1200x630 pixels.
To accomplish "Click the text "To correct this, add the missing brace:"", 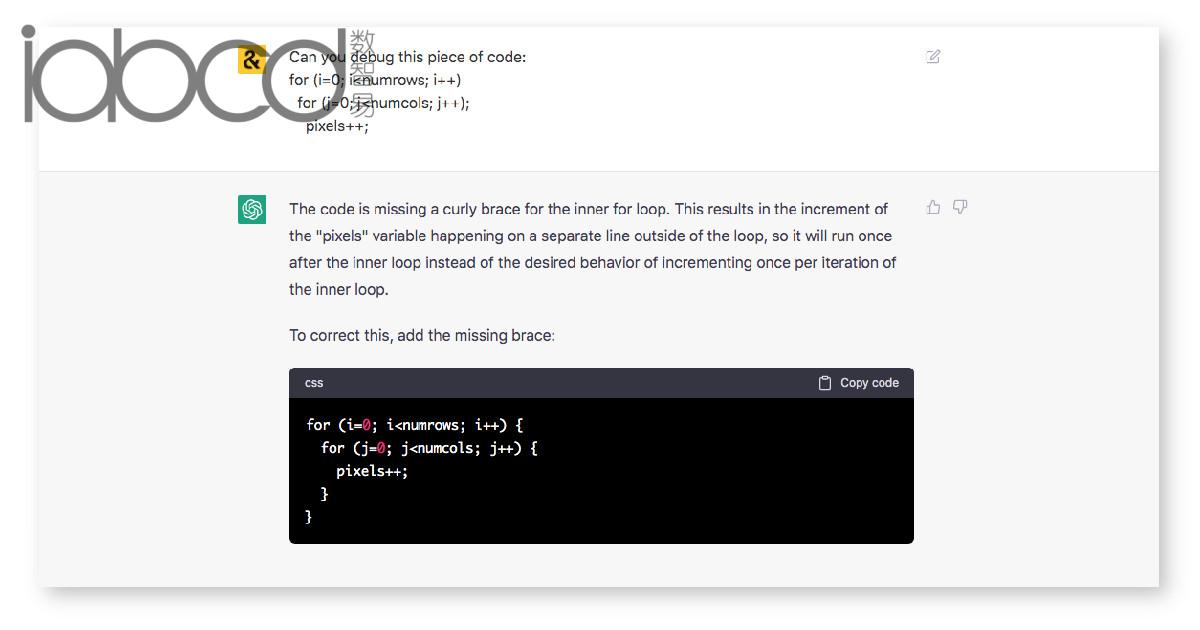I will [x=422, y=335].
